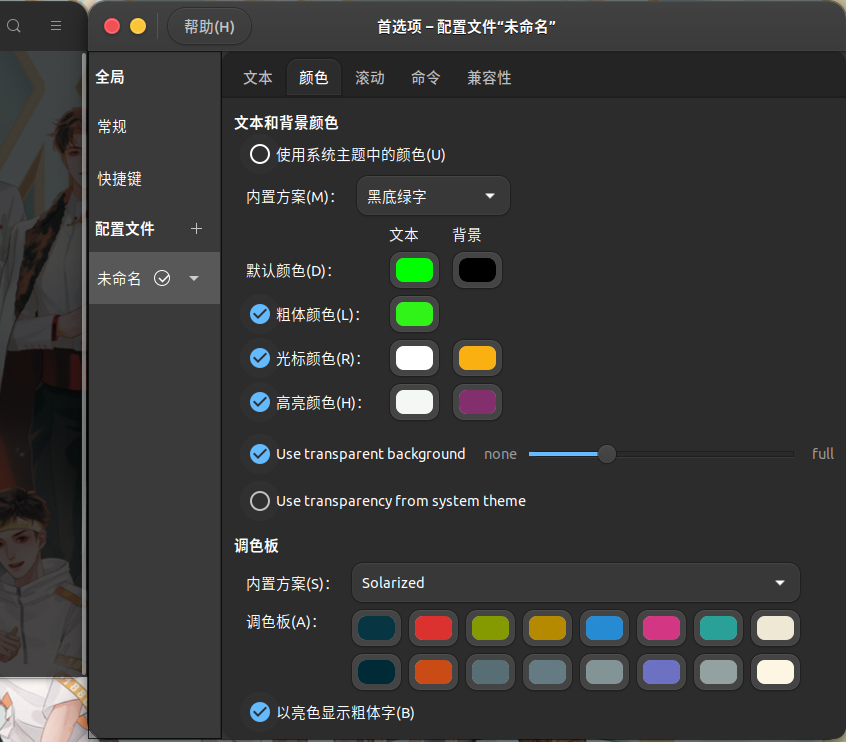Image resolution: width=846 pixels, height=742 pixels.
Task: Click the hamburger menu icon top-left
Action: tap(55, 26)
